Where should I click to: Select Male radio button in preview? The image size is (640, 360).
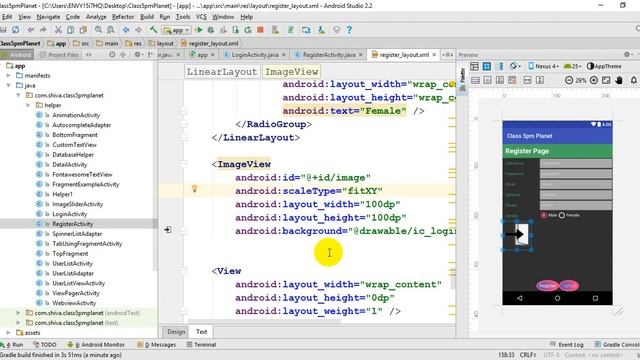pyautogui.click(x=544, y=215)
